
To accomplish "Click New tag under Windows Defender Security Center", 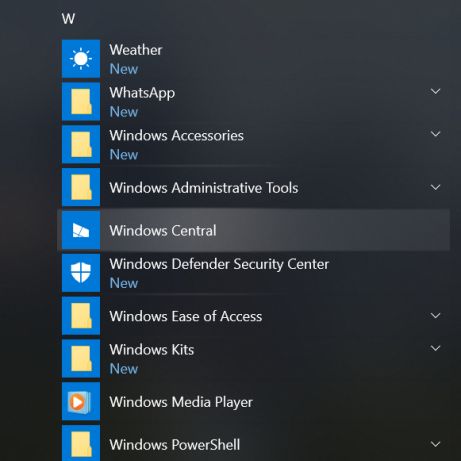I will pos(124,283).
